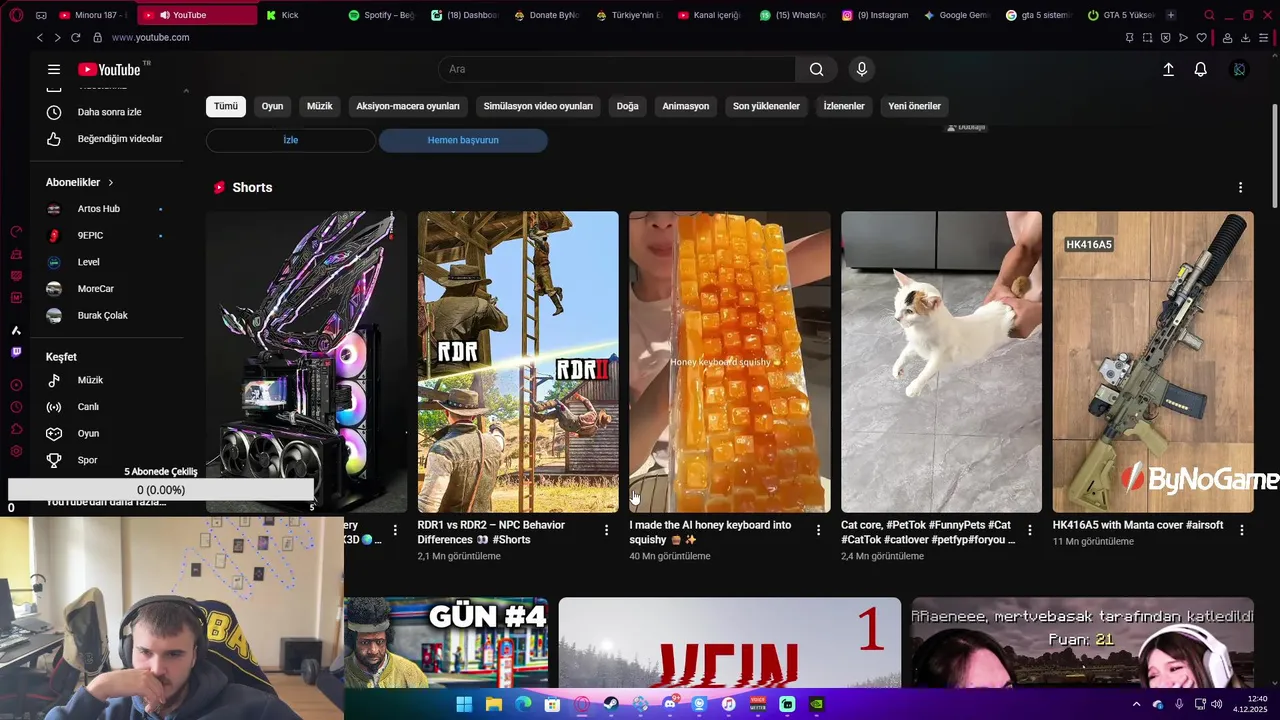Open Shorts section options menu
The height and width of the screenshot is (720, 1280).
pos(1240,187)
